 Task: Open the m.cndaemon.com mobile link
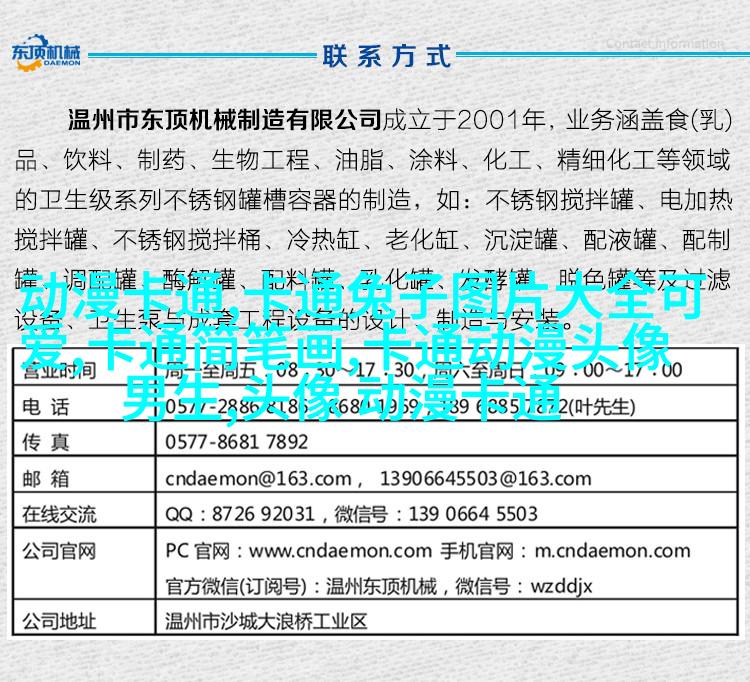tap(612, 551)
